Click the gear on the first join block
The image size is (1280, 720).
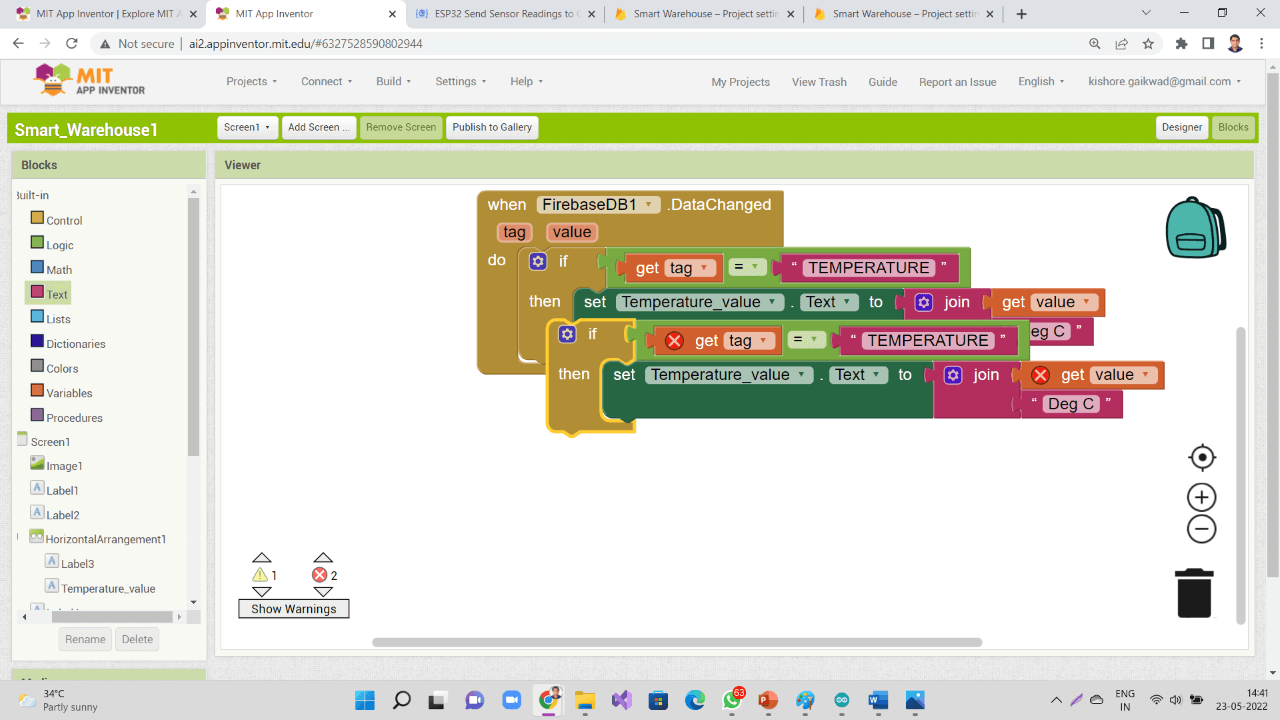coord(924,302)
